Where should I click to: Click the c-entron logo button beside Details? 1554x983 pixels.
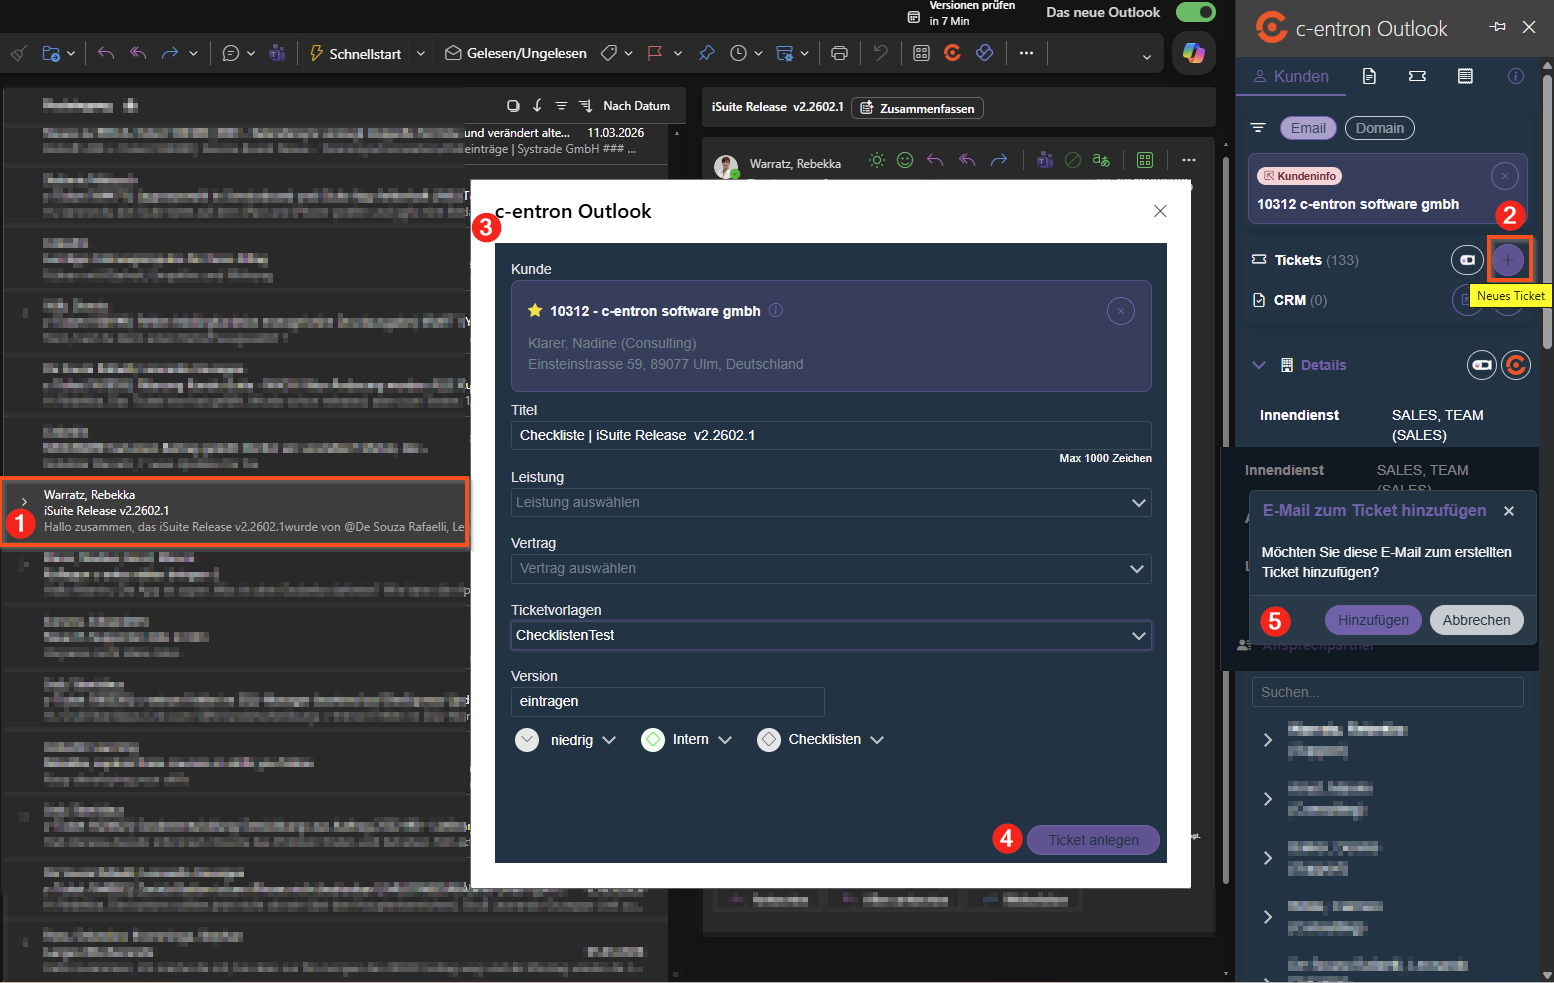pyautogui.click(x=1516, y=365)
